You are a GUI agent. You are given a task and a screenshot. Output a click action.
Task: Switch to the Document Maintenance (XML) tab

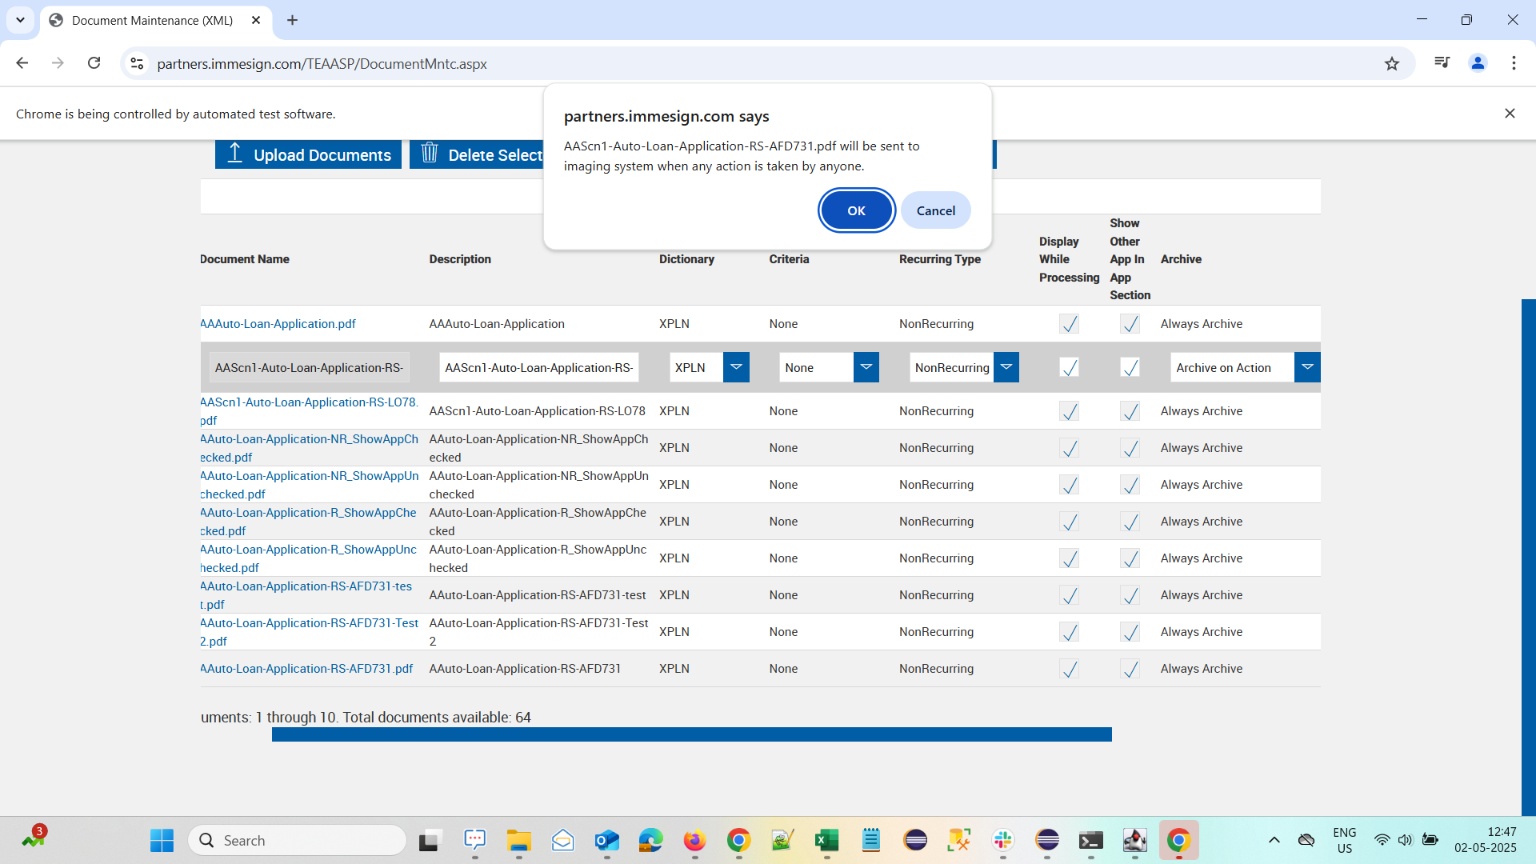click(x=152, y=20)
